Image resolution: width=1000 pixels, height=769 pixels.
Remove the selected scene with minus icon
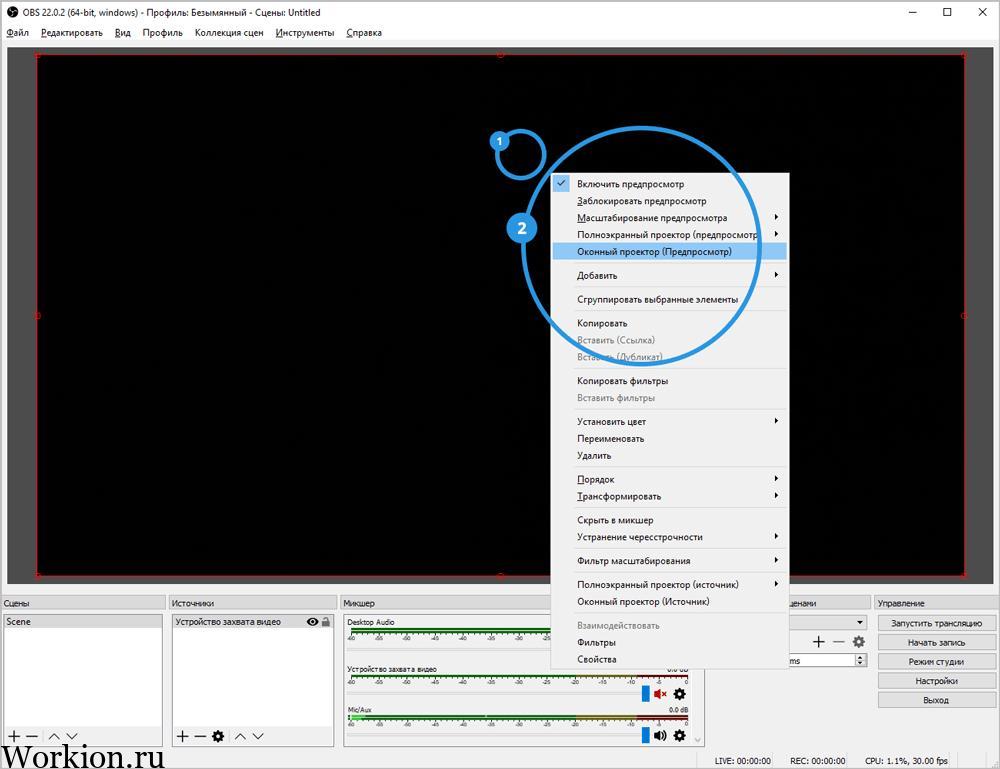[x=32, y=736]
